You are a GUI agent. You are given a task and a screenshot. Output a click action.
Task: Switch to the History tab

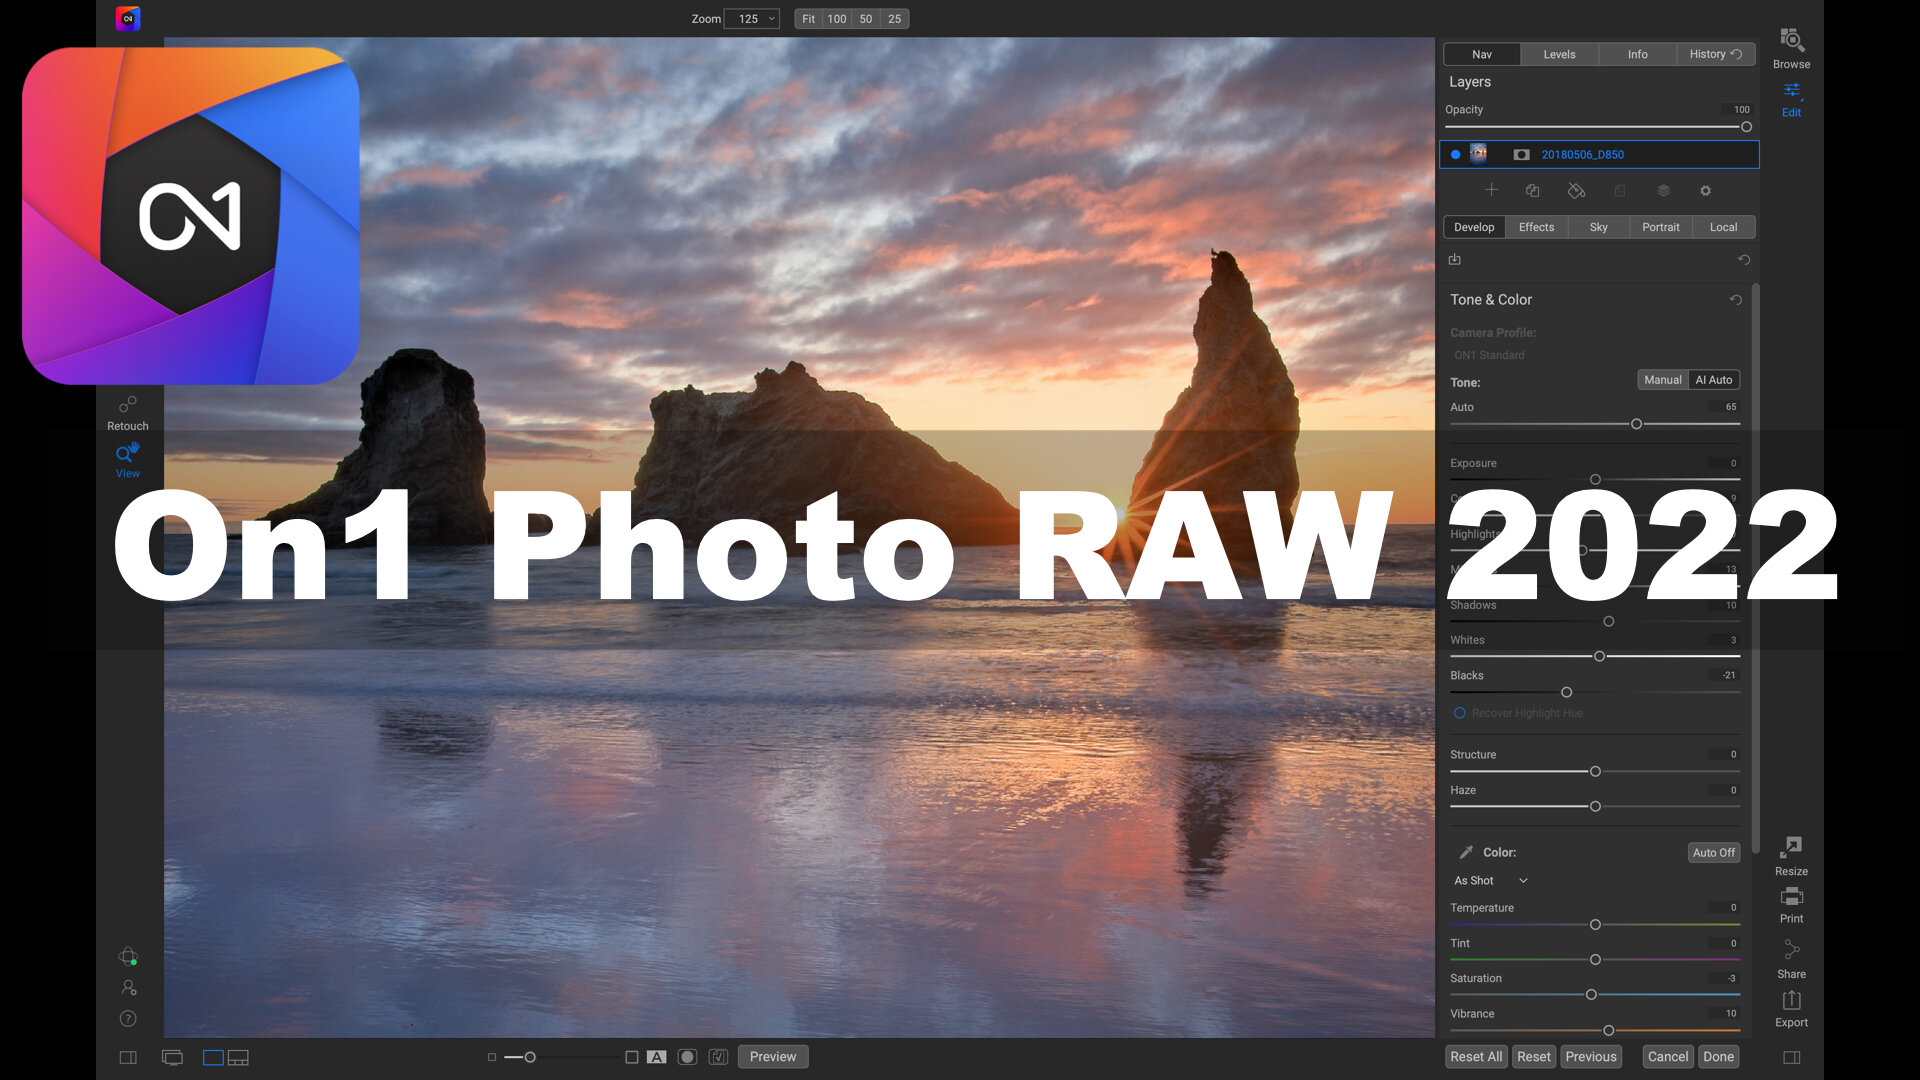click(1715, 54)
